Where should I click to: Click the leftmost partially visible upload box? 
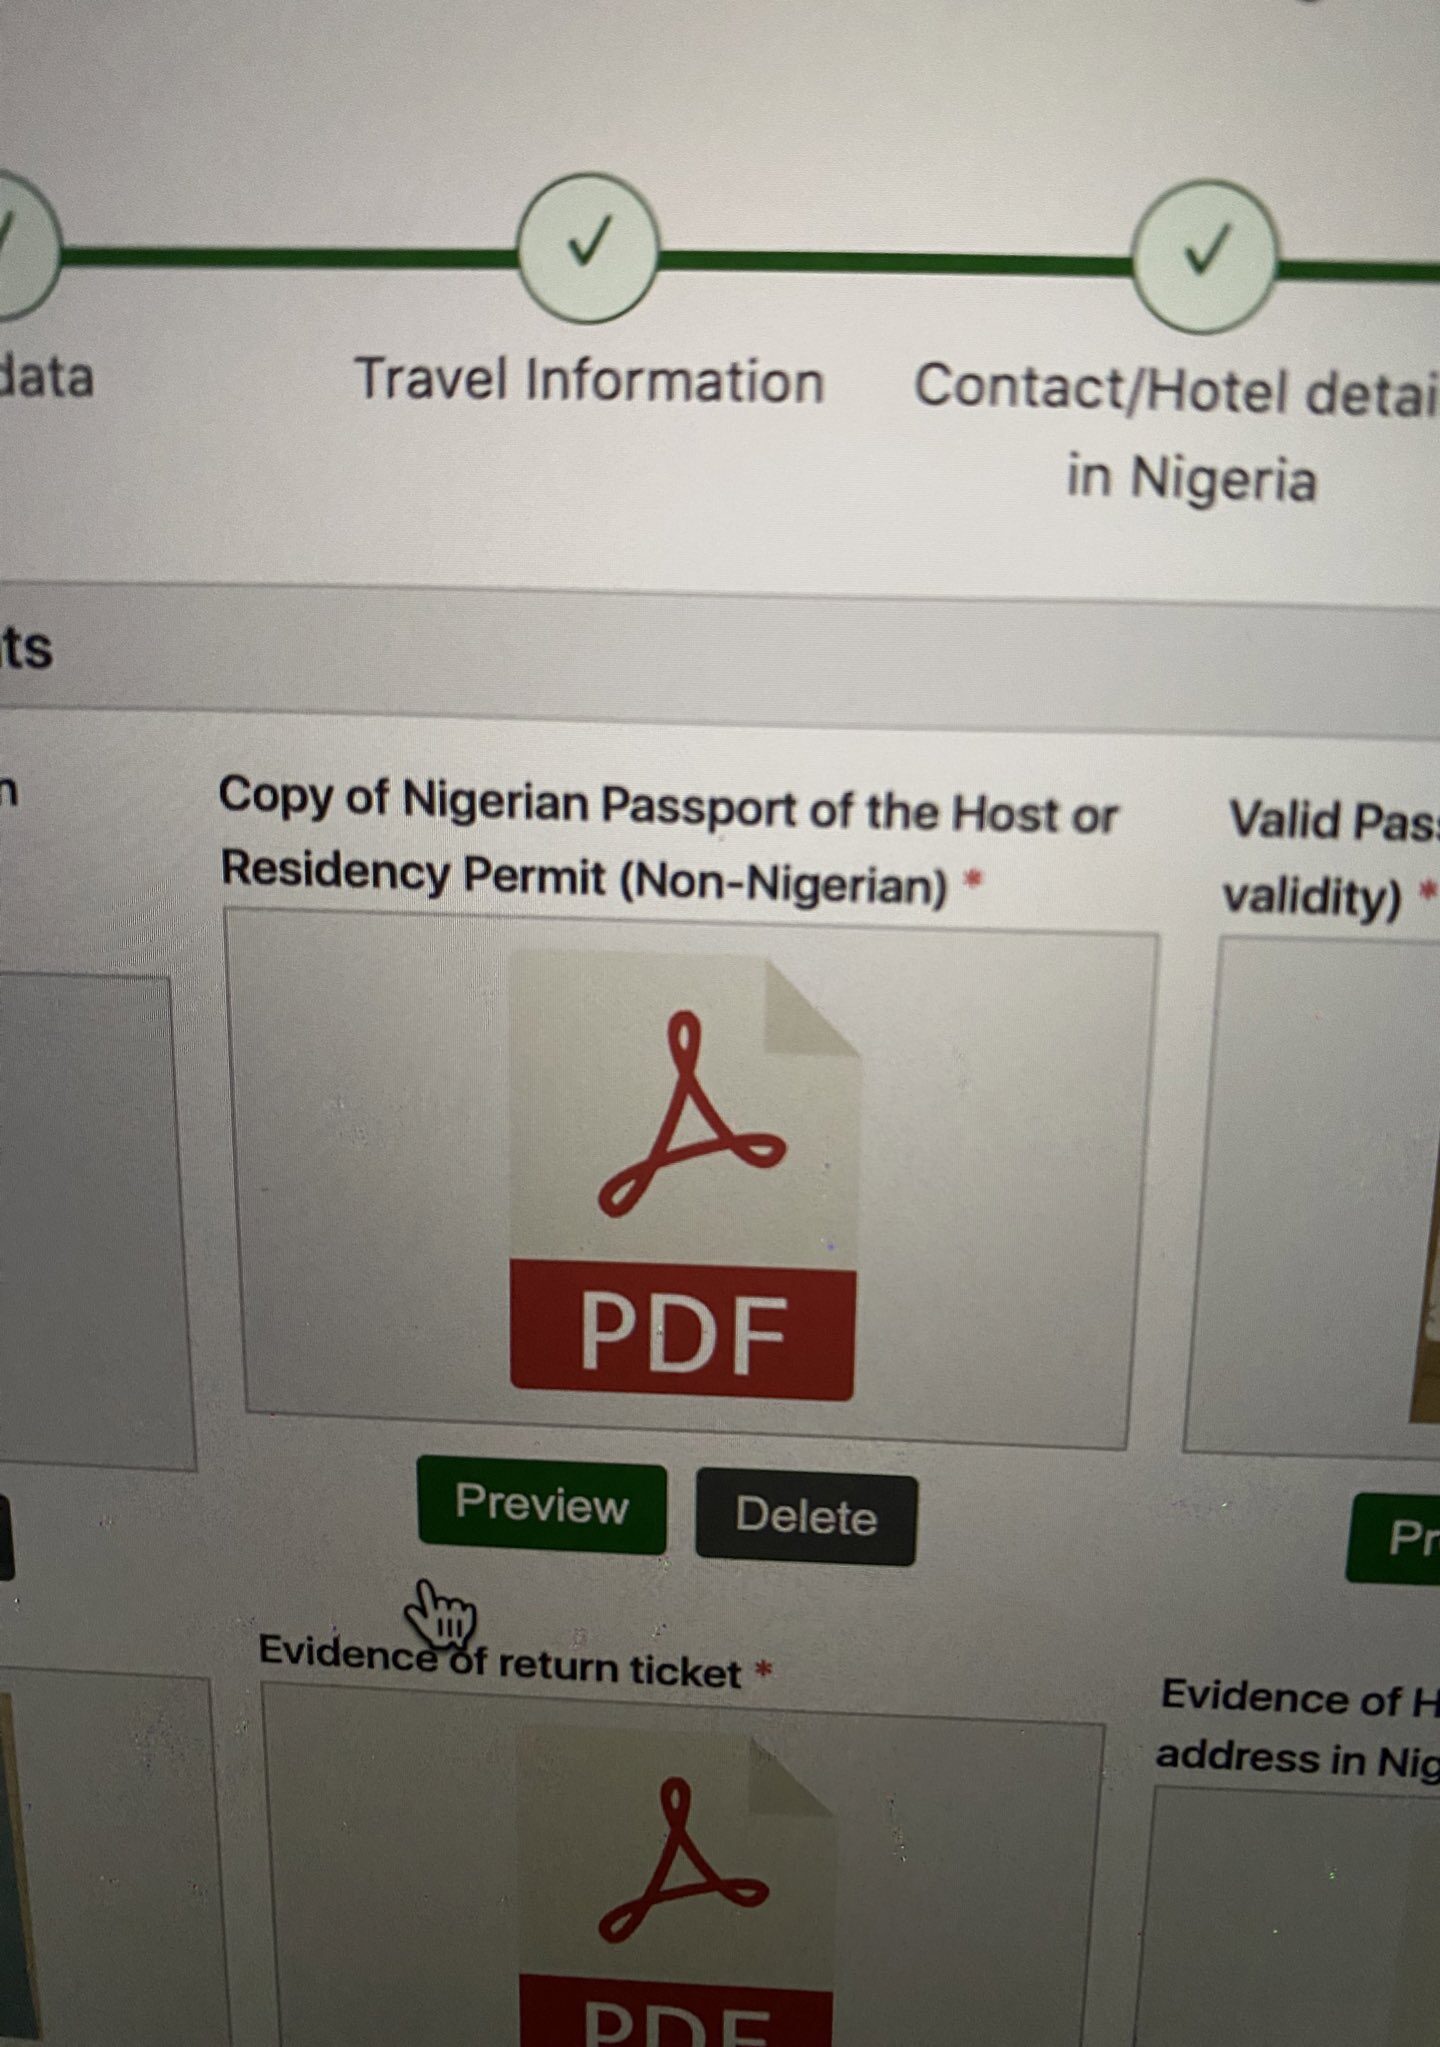click(95, 1222)
